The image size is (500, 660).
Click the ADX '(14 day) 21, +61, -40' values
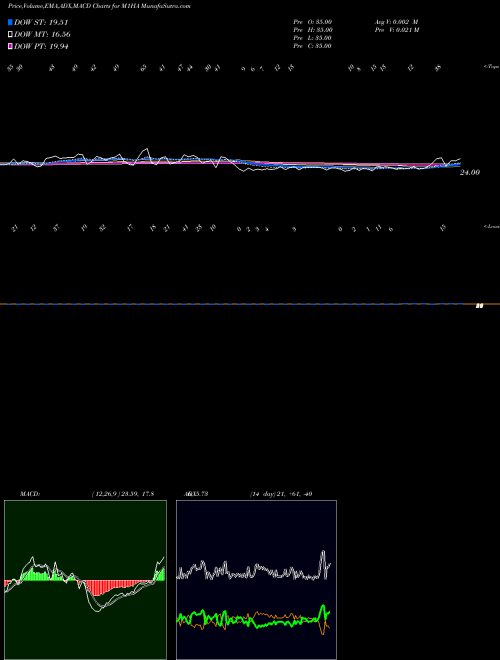point(281,494)
